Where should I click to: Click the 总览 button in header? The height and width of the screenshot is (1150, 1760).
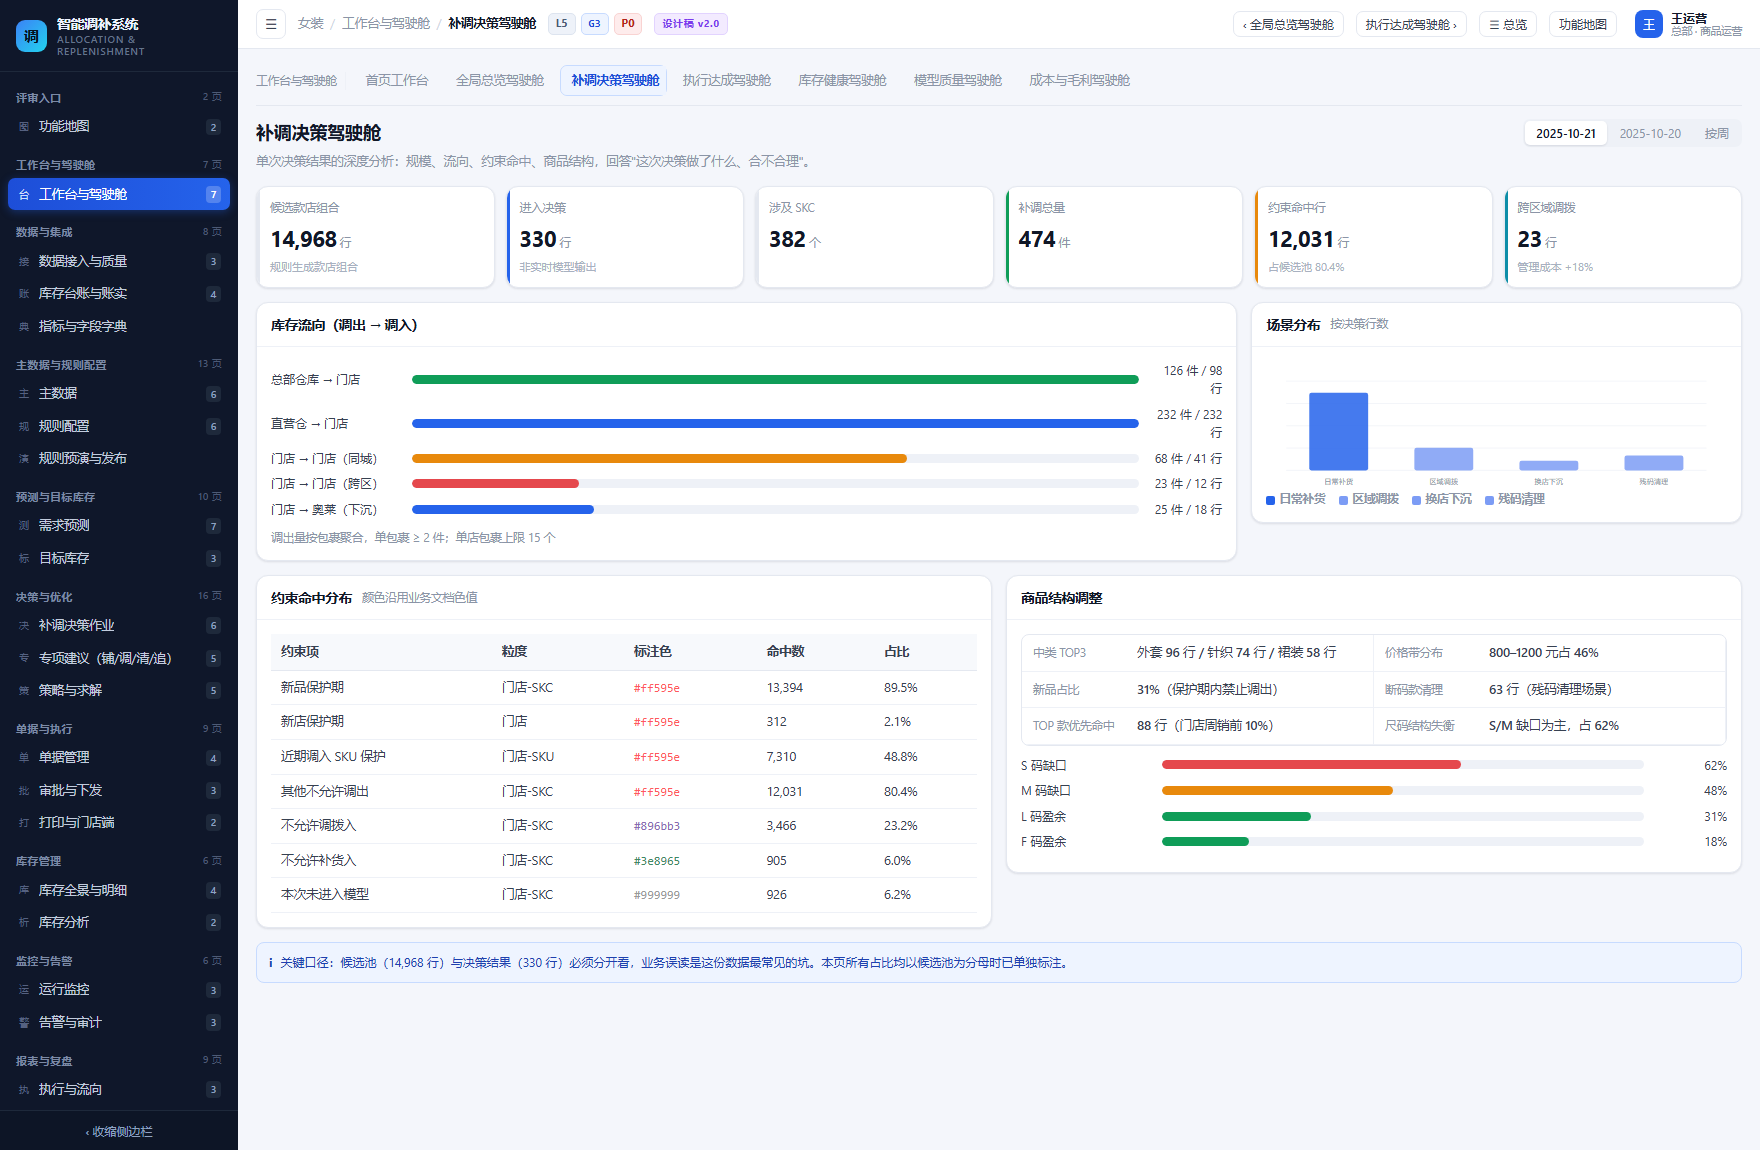coord(1508,24)
